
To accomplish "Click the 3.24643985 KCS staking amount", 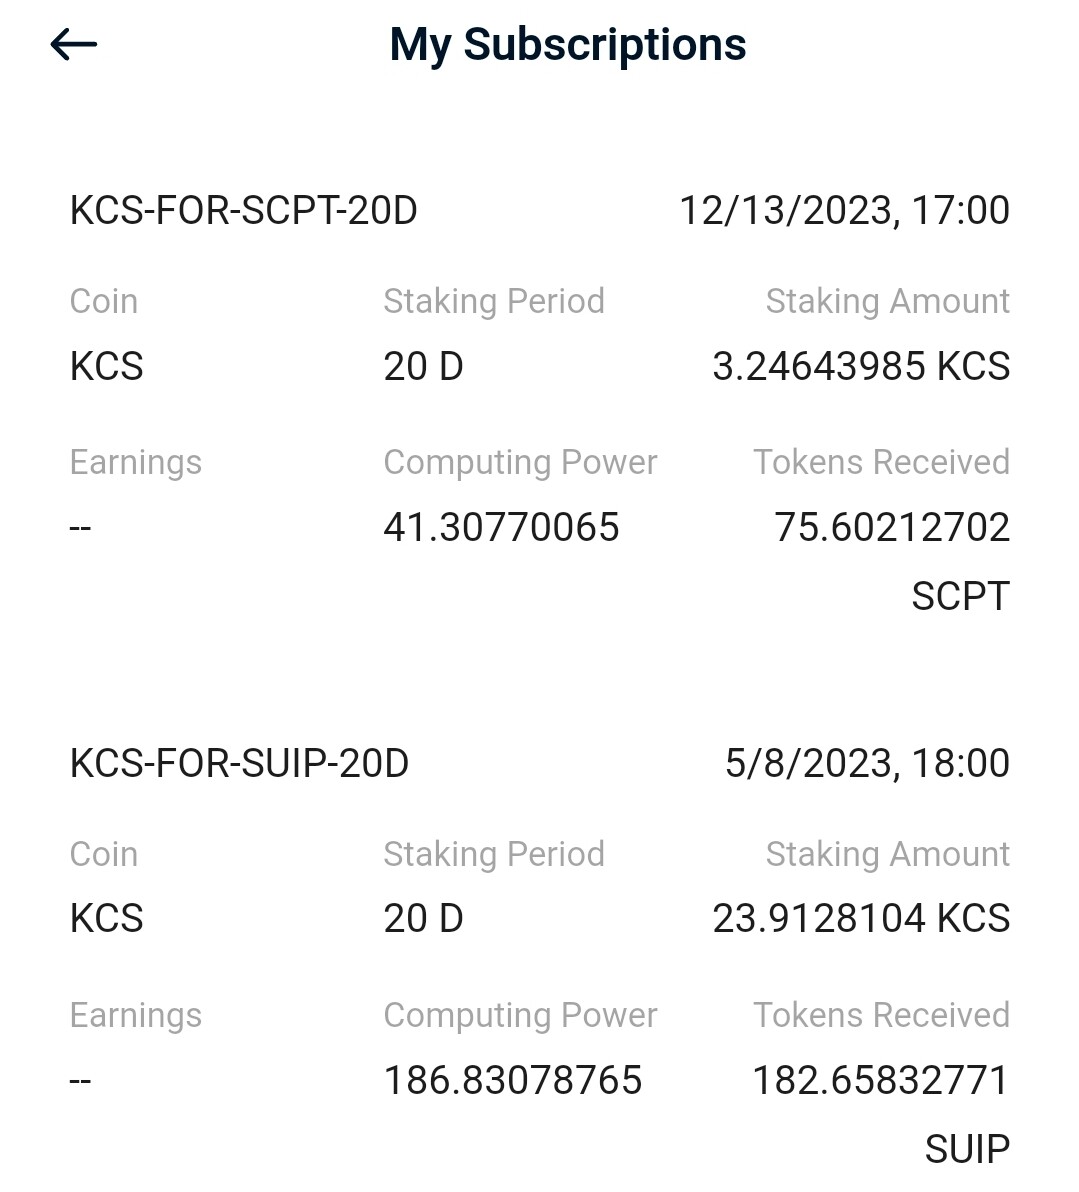I will point(861,366).
